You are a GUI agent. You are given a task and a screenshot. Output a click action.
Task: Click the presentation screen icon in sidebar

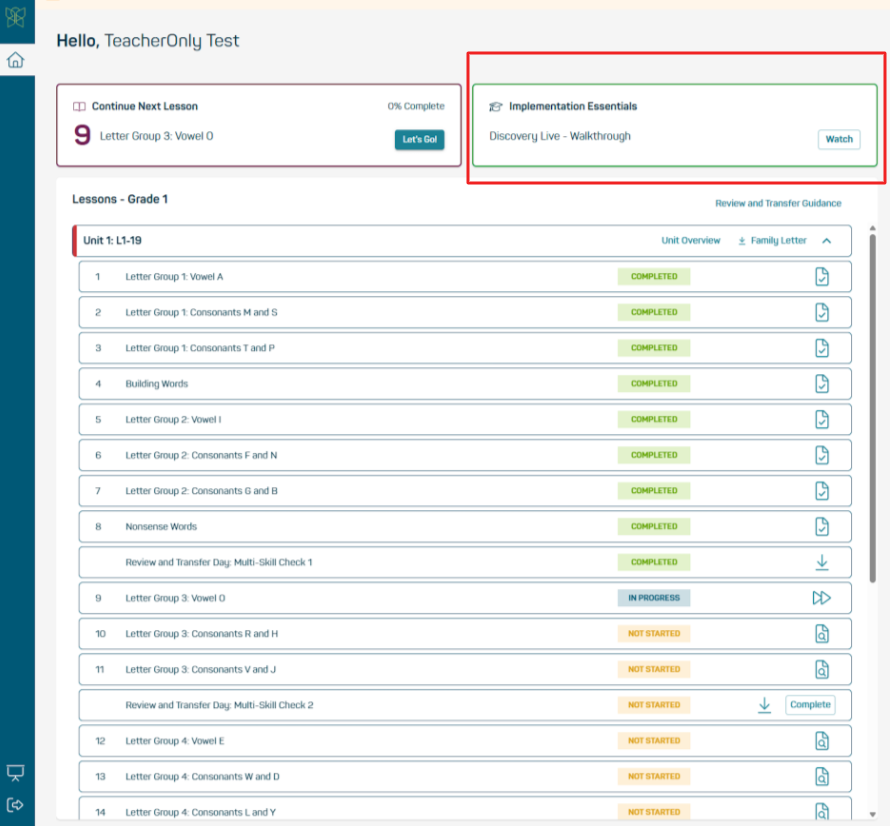tap(15, 773)
